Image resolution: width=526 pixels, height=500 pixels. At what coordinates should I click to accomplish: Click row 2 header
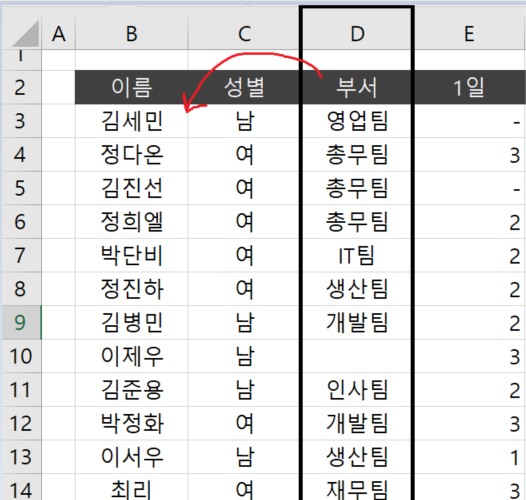[x=21, y=87]
